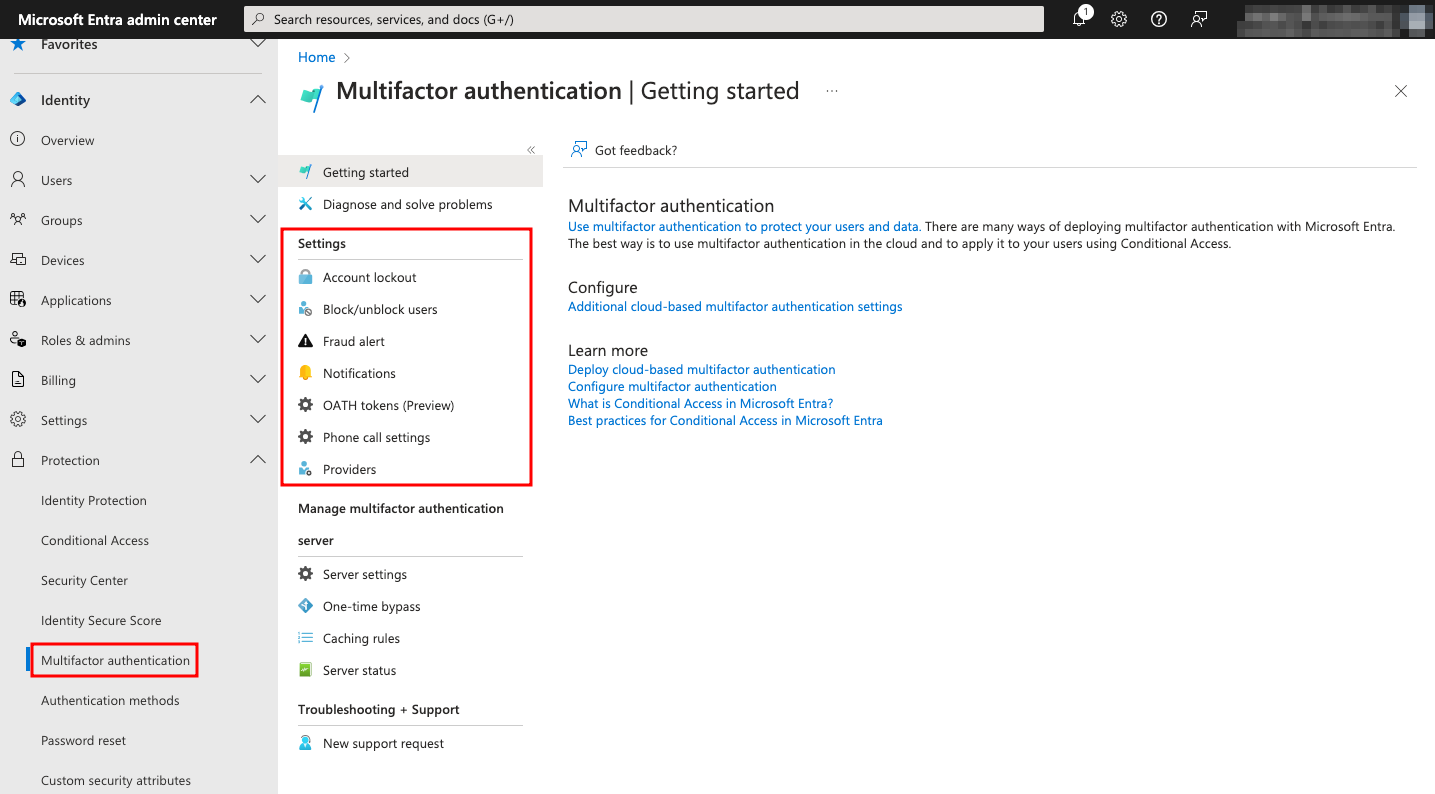The image size is (1435, 794).
Task: Click the Billing document icon
Action: pyautogui.click(x=17, y=380)
